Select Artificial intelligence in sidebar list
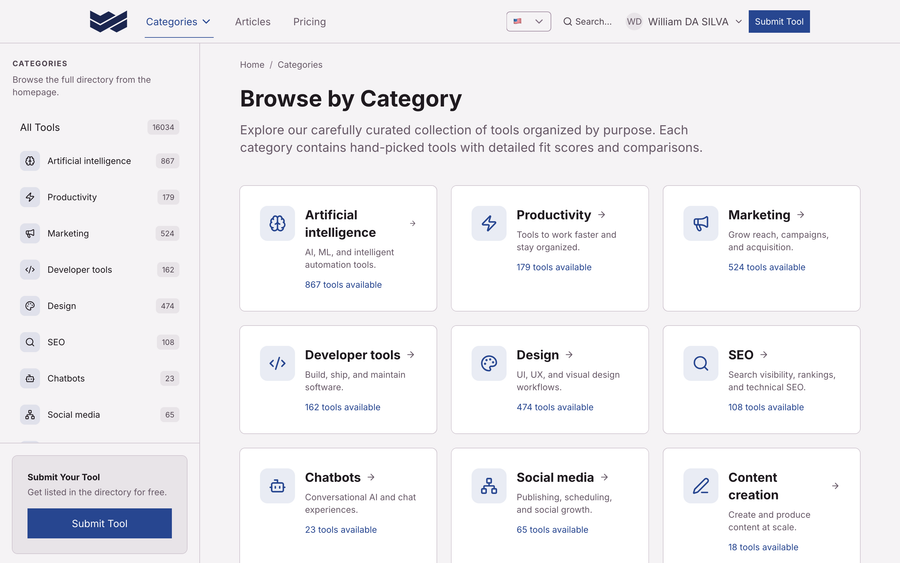Viewport: 900px width, 563px height. pos(99,161)
